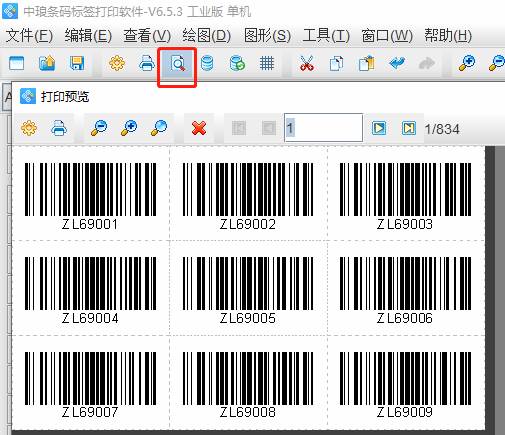Open the 帮助(H) menu
Viewport: 505px width, 435px height.
(448, 35)
